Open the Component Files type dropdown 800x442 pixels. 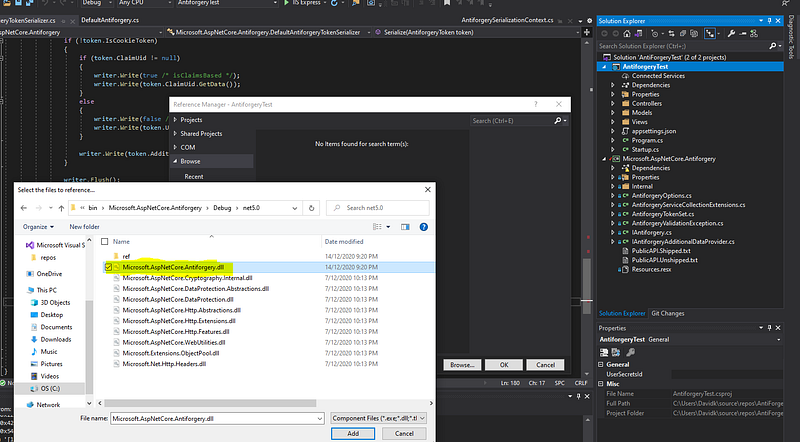pos(379,419)
